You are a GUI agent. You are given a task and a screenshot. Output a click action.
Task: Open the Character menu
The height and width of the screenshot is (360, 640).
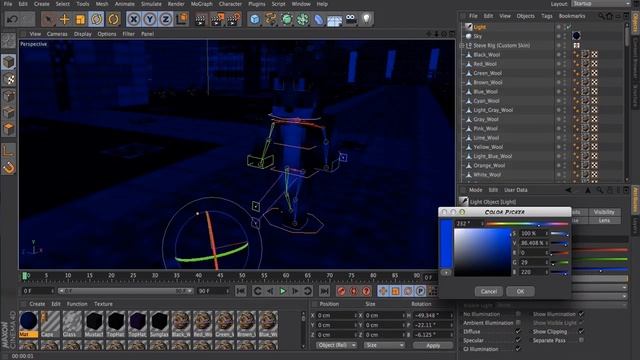pos(230,4)
